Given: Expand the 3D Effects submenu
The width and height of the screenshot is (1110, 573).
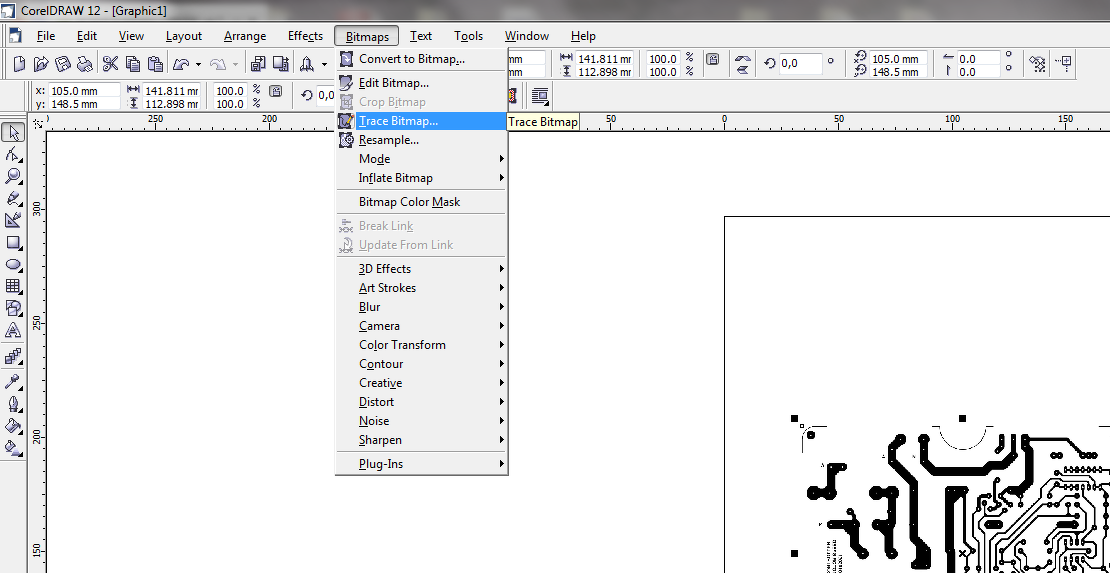Looking at the screenshot, I should 421,268.
